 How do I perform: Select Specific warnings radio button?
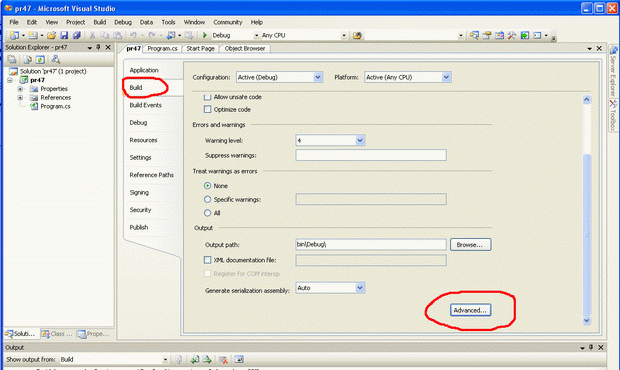(x=207, y=199)
